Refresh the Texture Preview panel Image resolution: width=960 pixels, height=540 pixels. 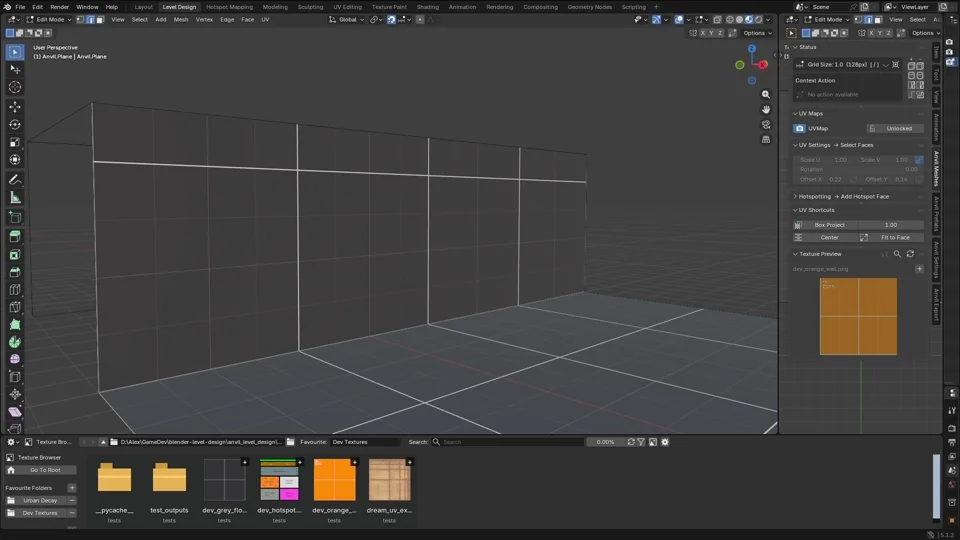910,254
